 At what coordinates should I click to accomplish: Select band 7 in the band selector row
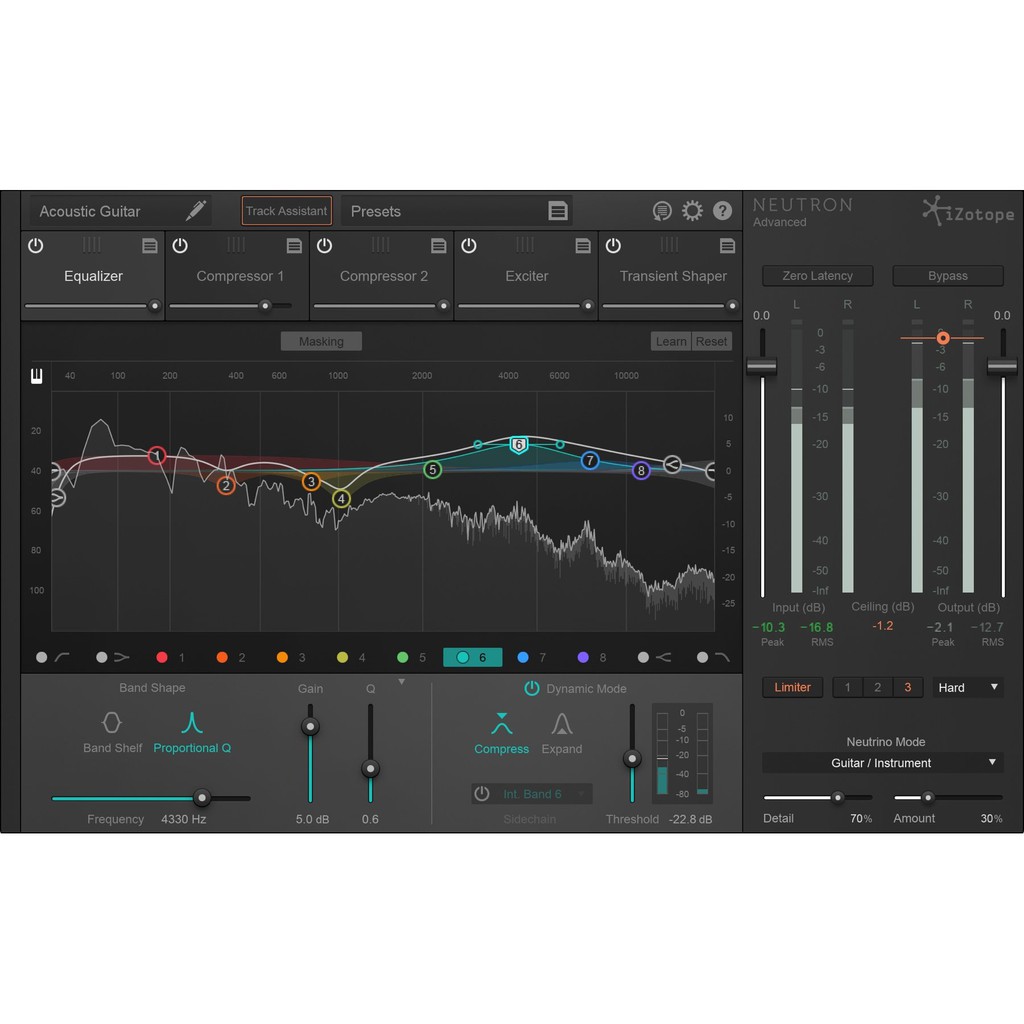[532, 657]
